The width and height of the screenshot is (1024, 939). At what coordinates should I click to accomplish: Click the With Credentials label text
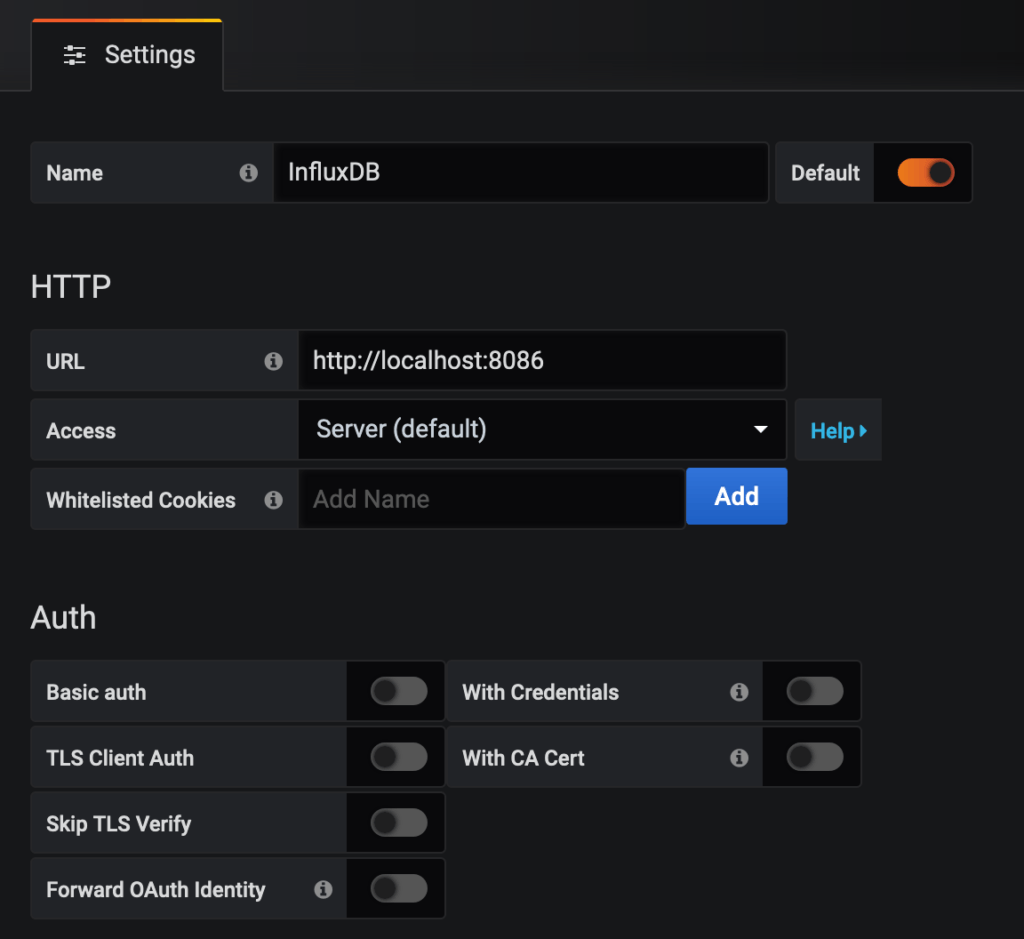pyautogui.click(x=541, y=692)
